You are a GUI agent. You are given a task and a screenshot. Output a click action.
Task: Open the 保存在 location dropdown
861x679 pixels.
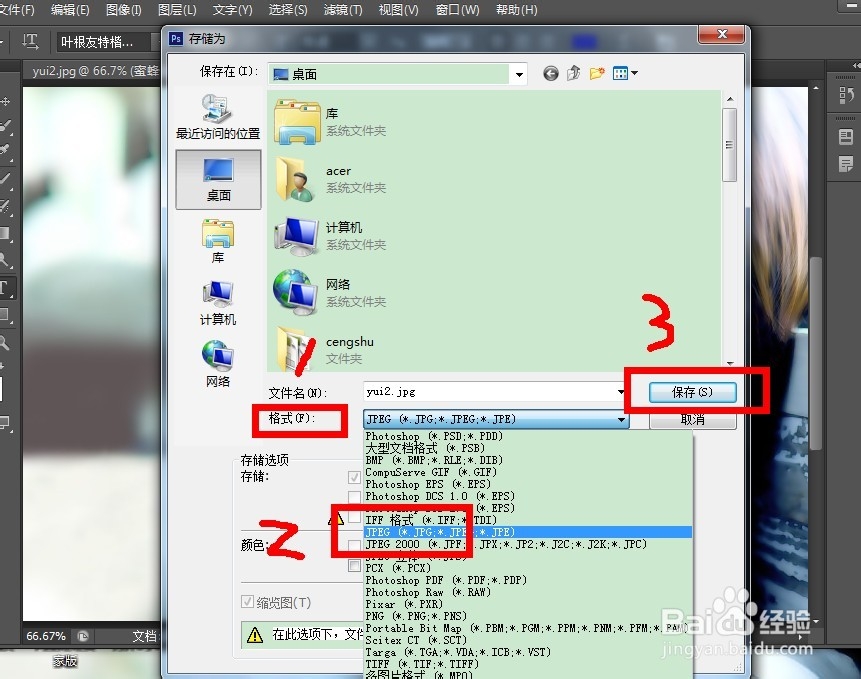[x=518, y=74]
